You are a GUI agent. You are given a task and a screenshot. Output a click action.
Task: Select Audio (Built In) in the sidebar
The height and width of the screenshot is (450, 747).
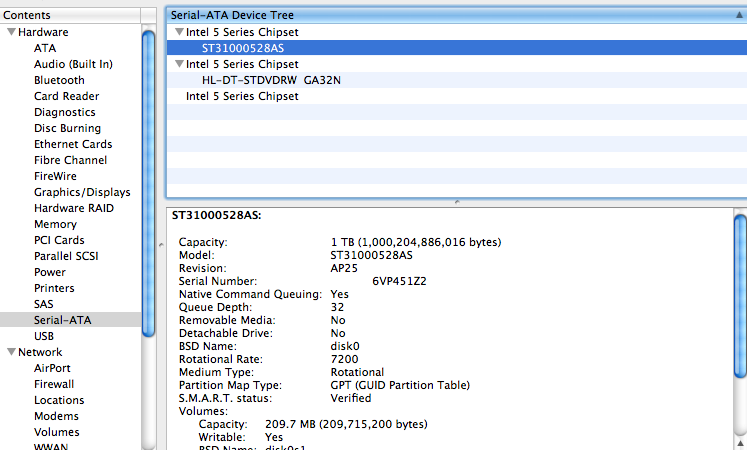[73, 64]
